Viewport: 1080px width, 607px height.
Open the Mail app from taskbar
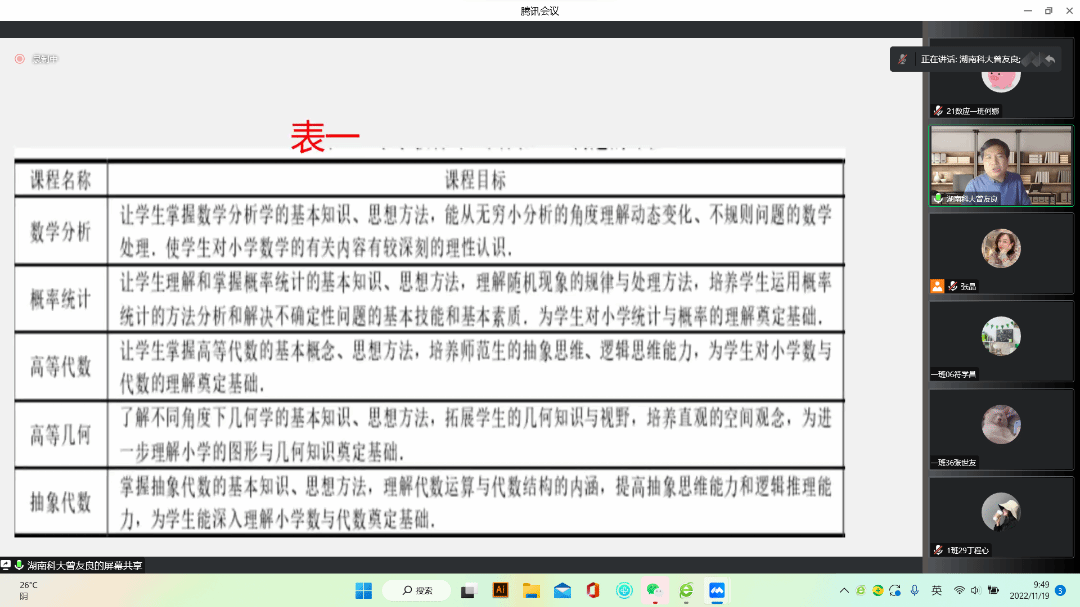coord(562,590)
